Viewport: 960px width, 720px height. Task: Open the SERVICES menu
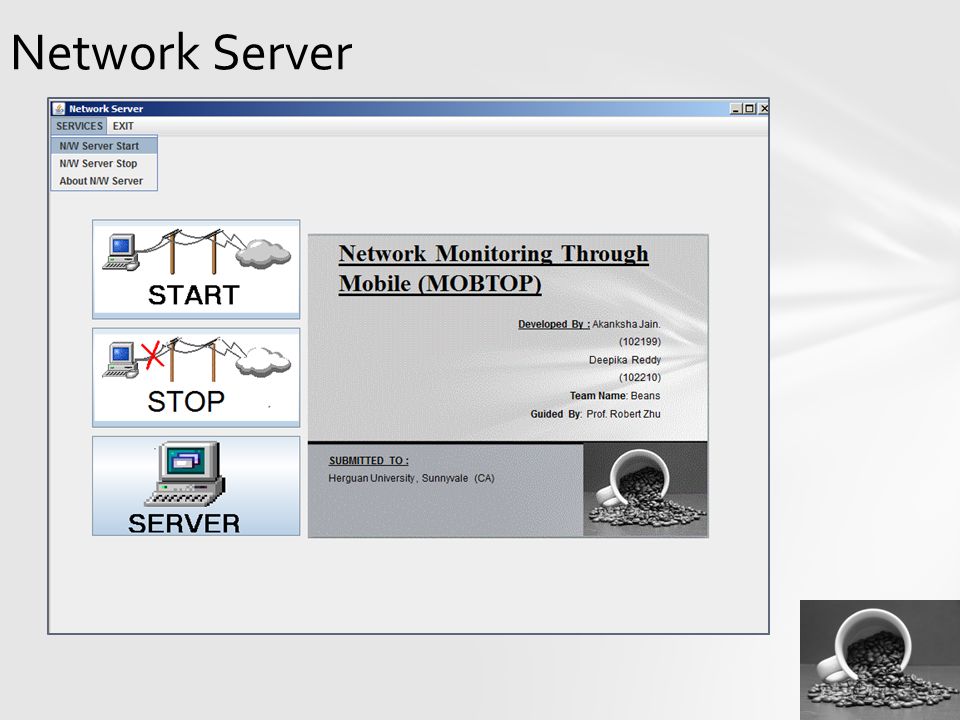79,126
